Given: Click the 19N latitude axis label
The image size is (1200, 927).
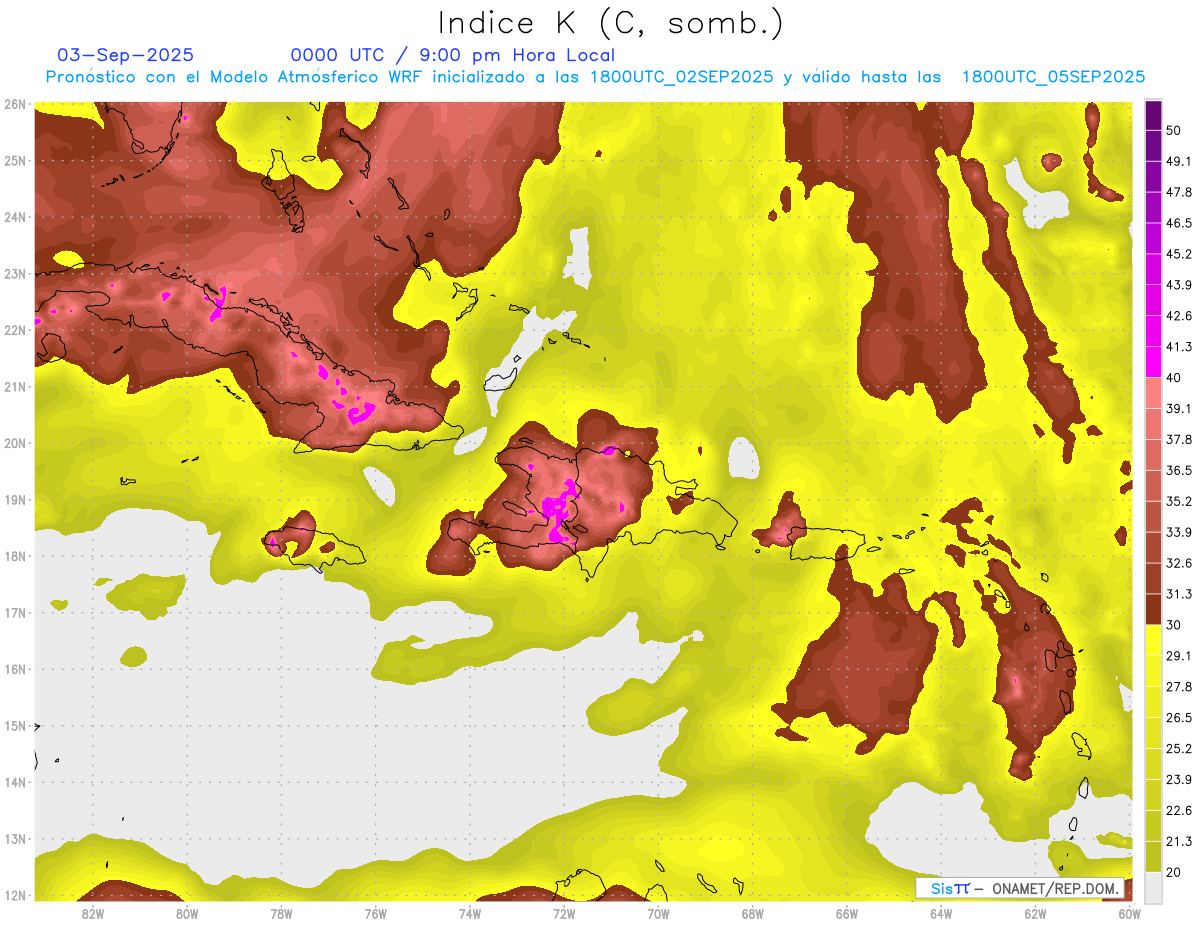Looking at the screenshot, I should tap(15, 500).
